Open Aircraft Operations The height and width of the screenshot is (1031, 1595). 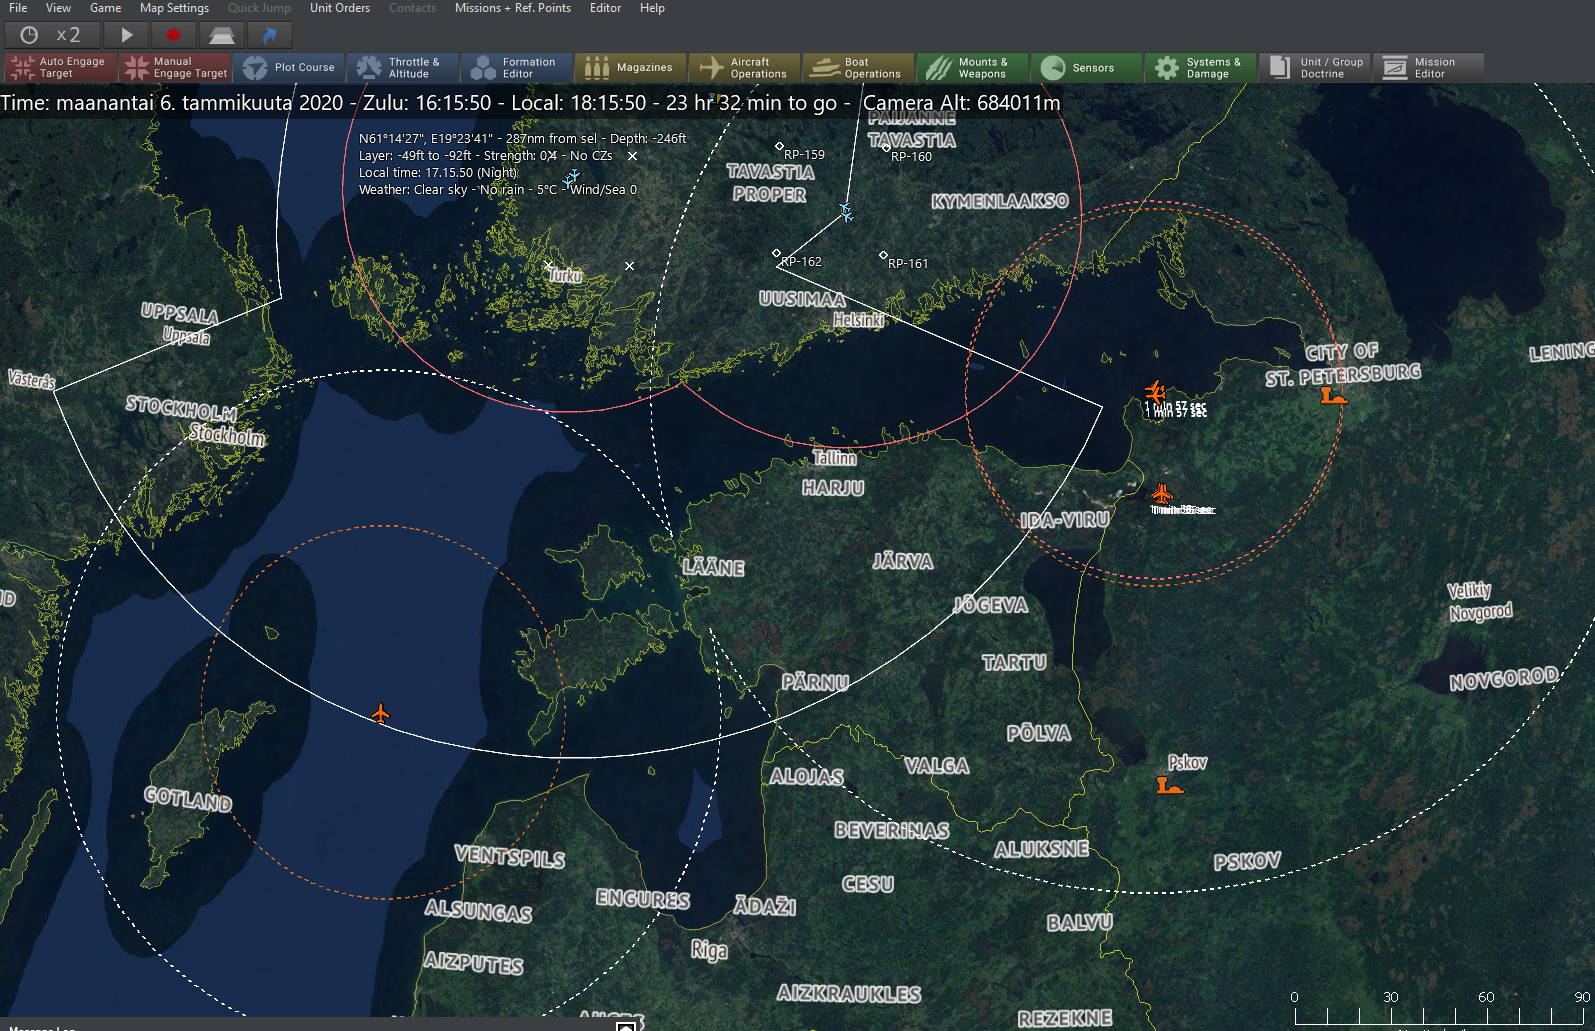click(744, 67)
